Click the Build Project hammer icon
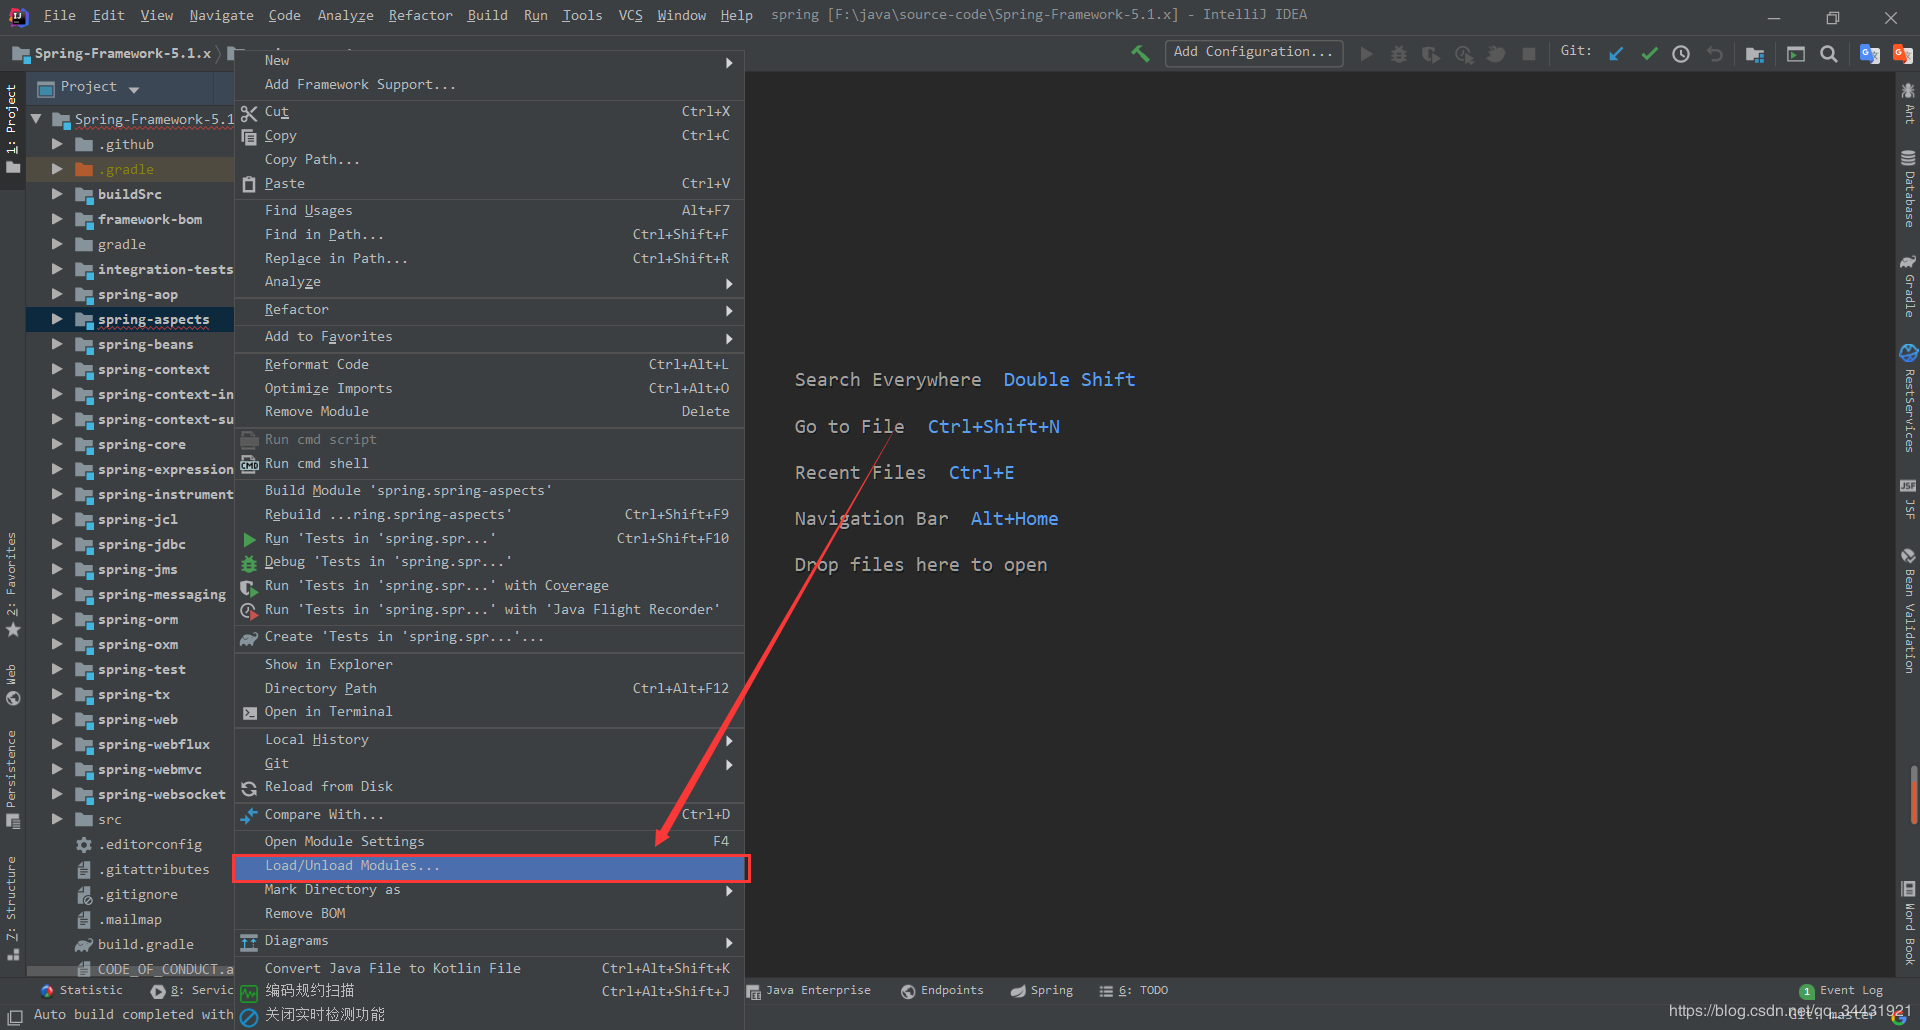 pyautogui.click(x=1140, y=53)
